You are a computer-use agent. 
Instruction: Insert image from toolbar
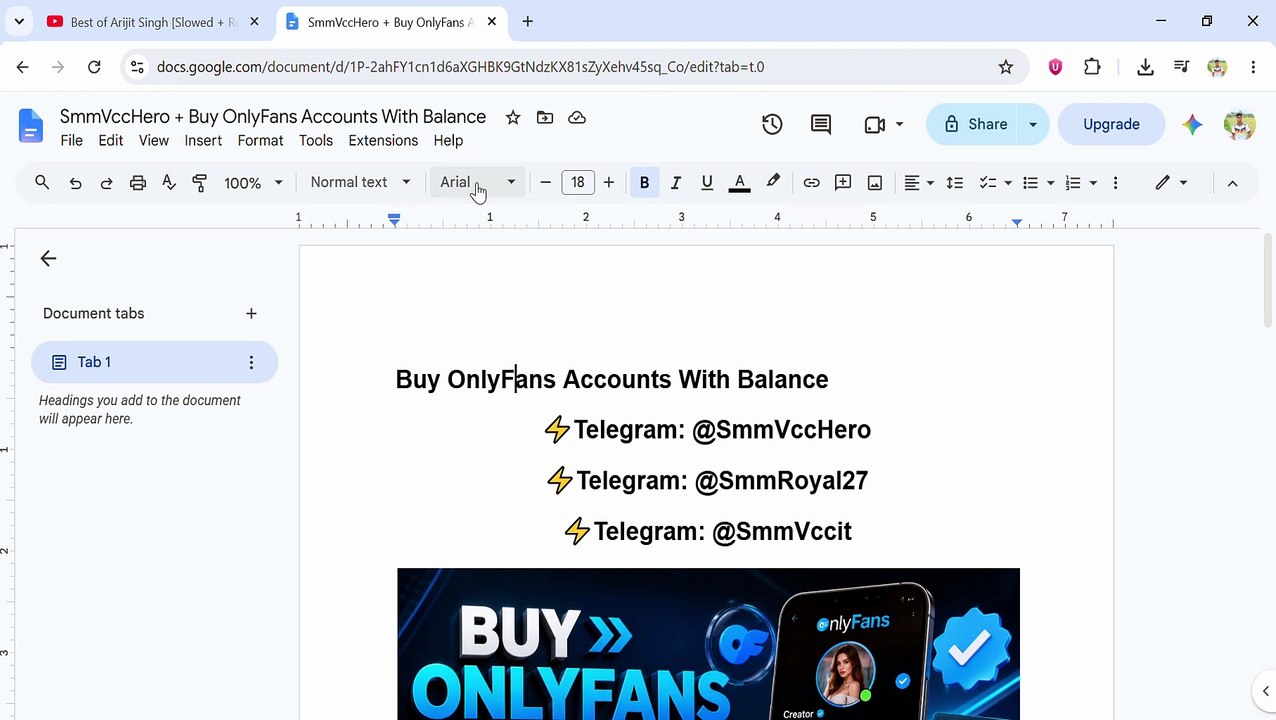[x=875, y=182]
